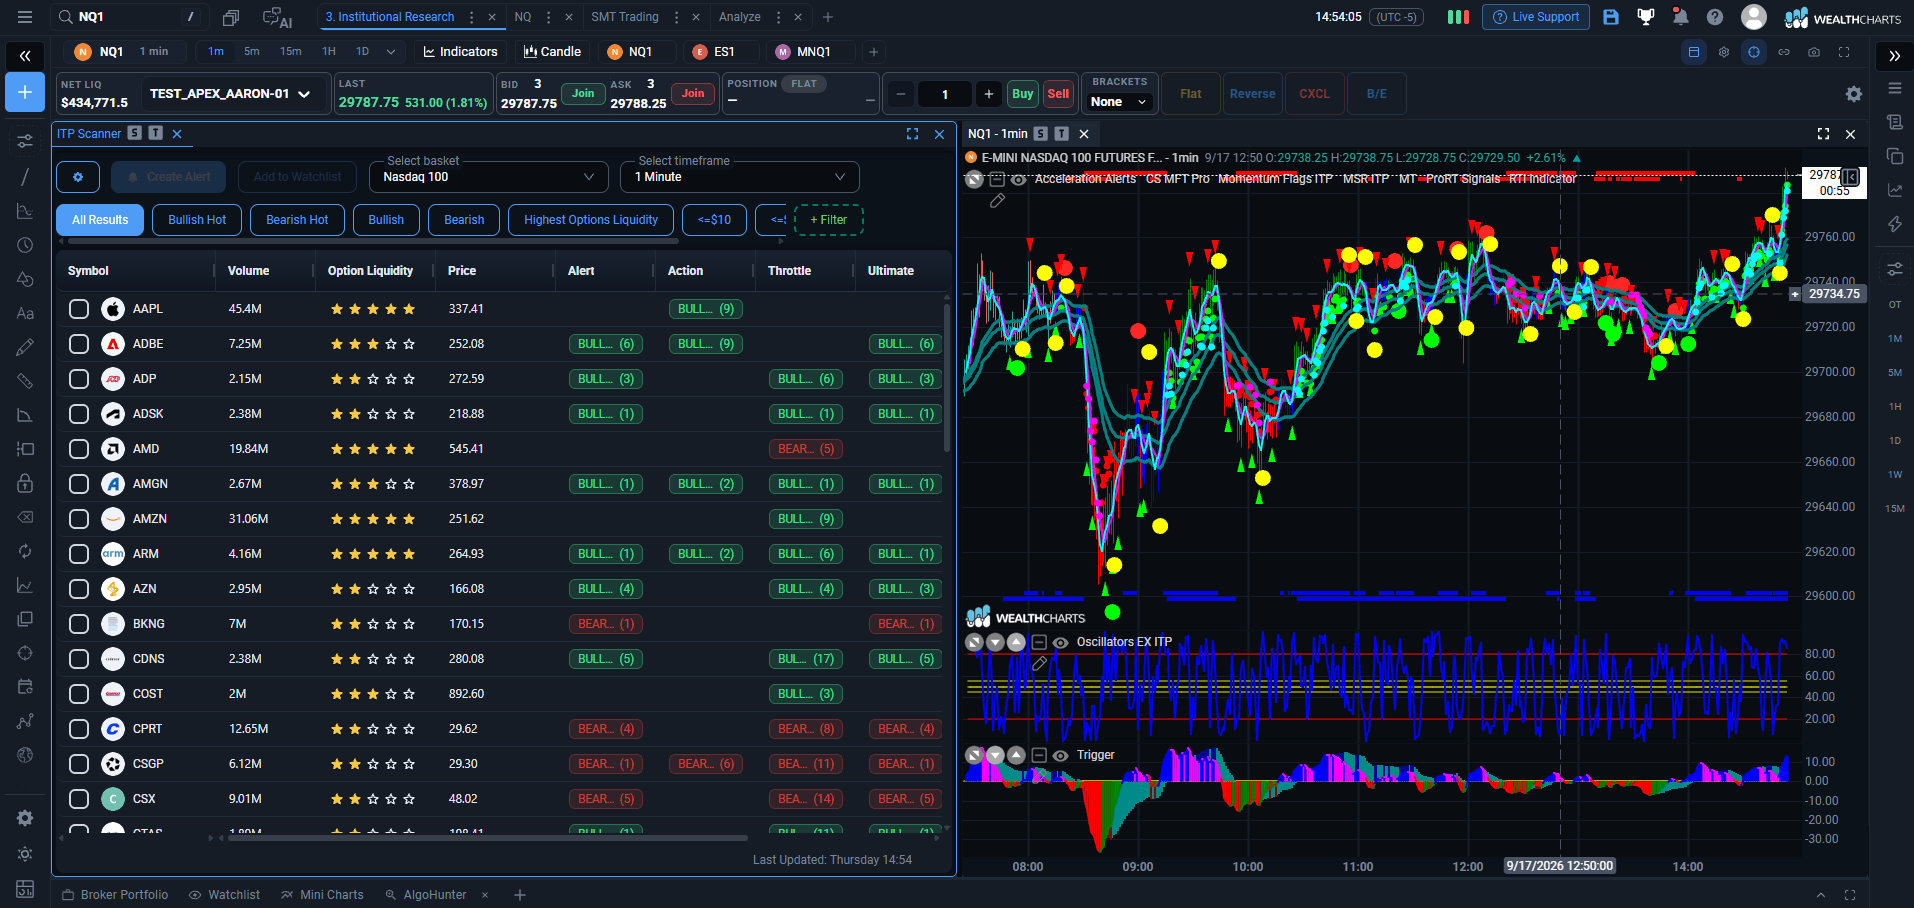Open the help question mark icon
The height and width of the screenshot is (908, 1914).
tap(1715, 17)
